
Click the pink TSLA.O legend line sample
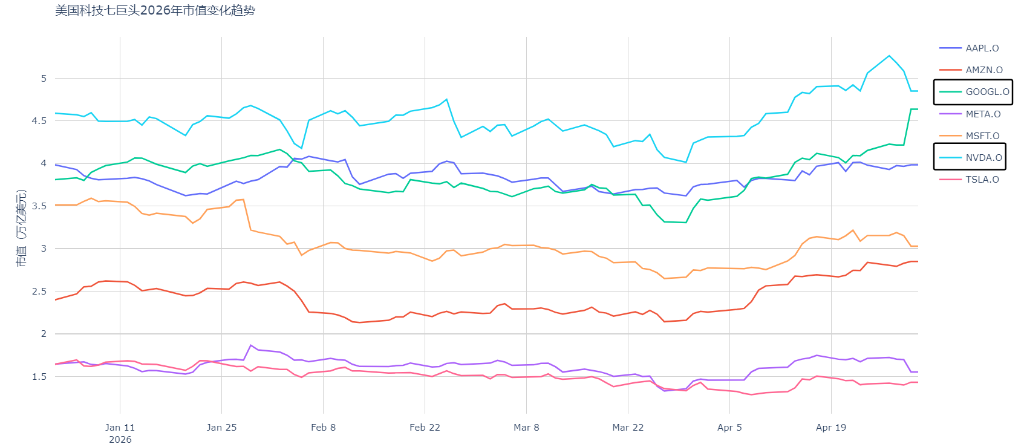tap(948, 180)
